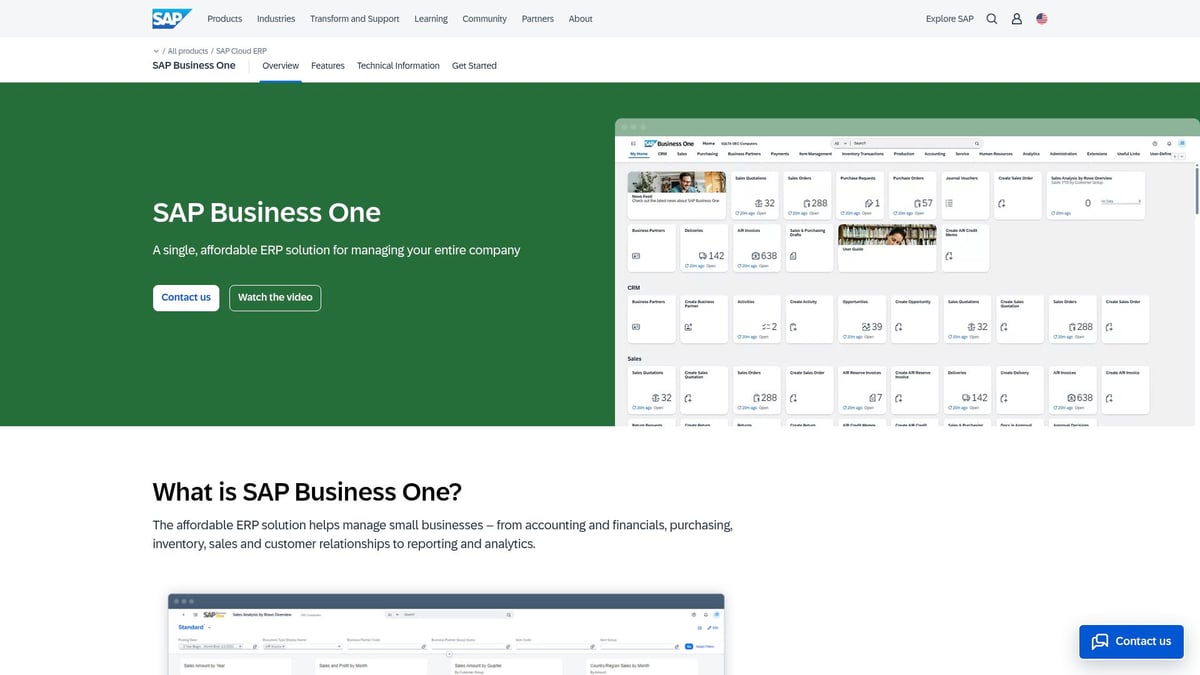
Task: Expand the breadcrumb chevron before All products
Action: point(156,50)
